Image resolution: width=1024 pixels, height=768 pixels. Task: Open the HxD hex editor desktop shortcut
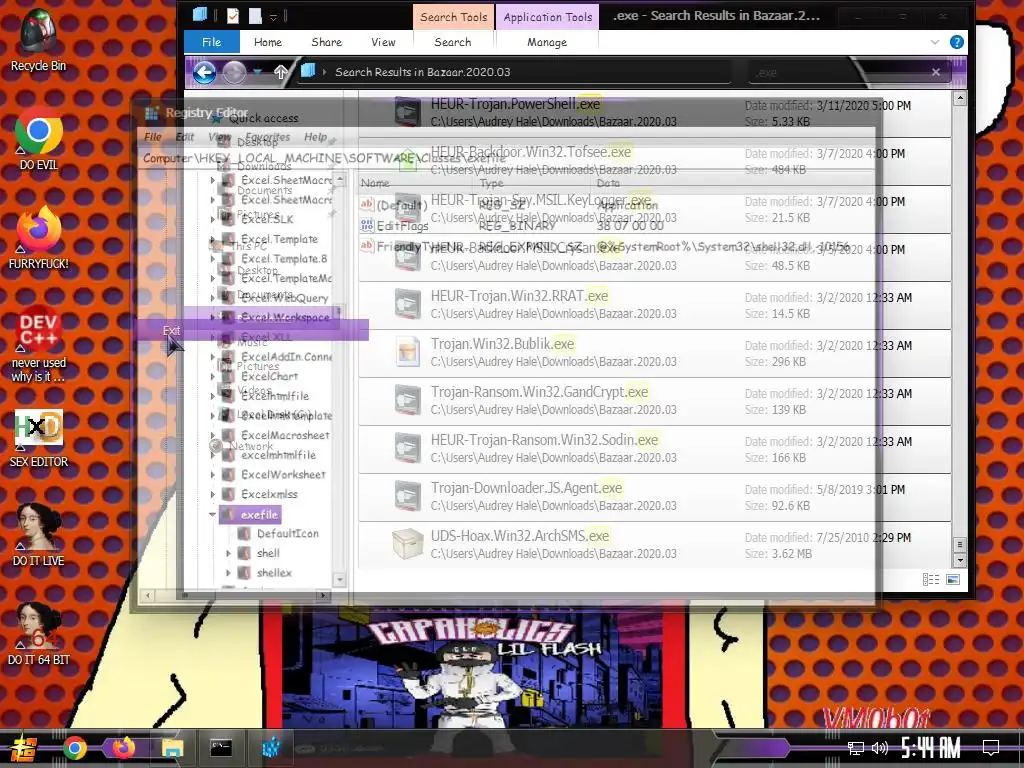[x=39, y=438]
